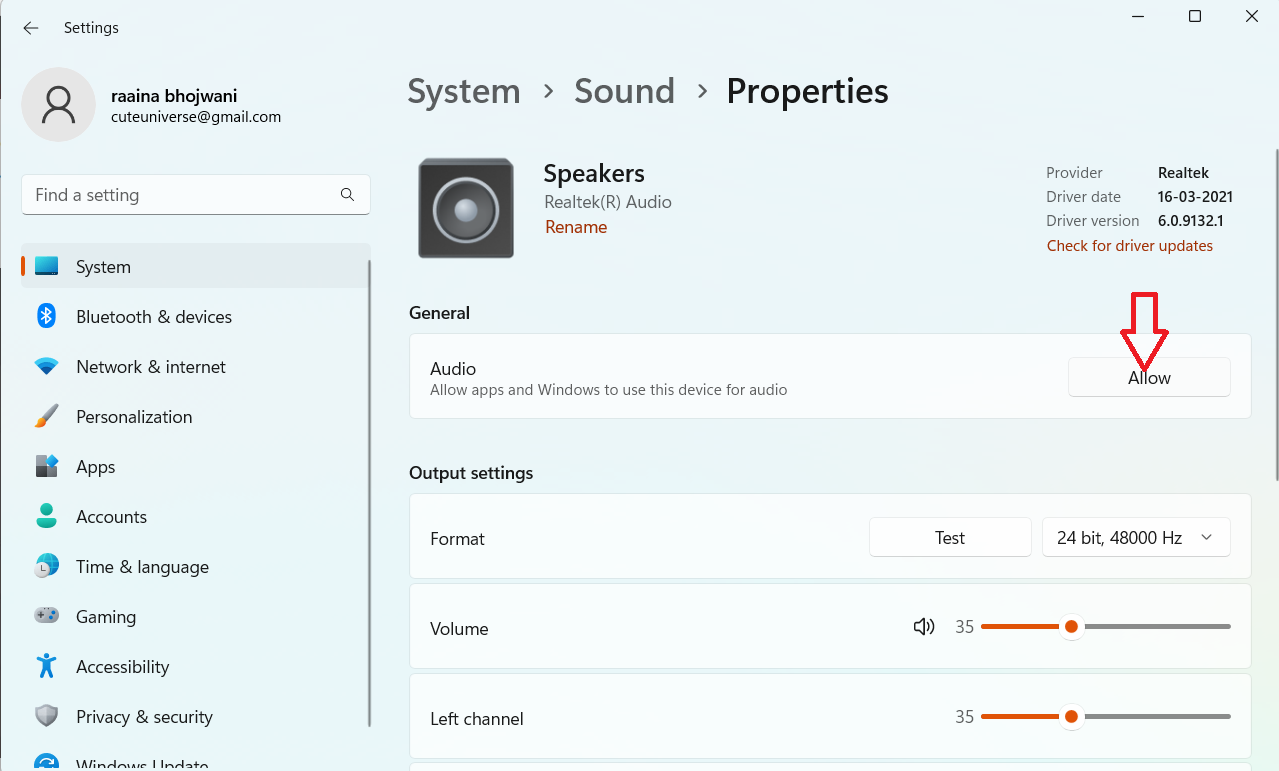Click the Personalization paintbrush icon
Viewport: 1279px width, 771px height.
click(x=47, y=417)
